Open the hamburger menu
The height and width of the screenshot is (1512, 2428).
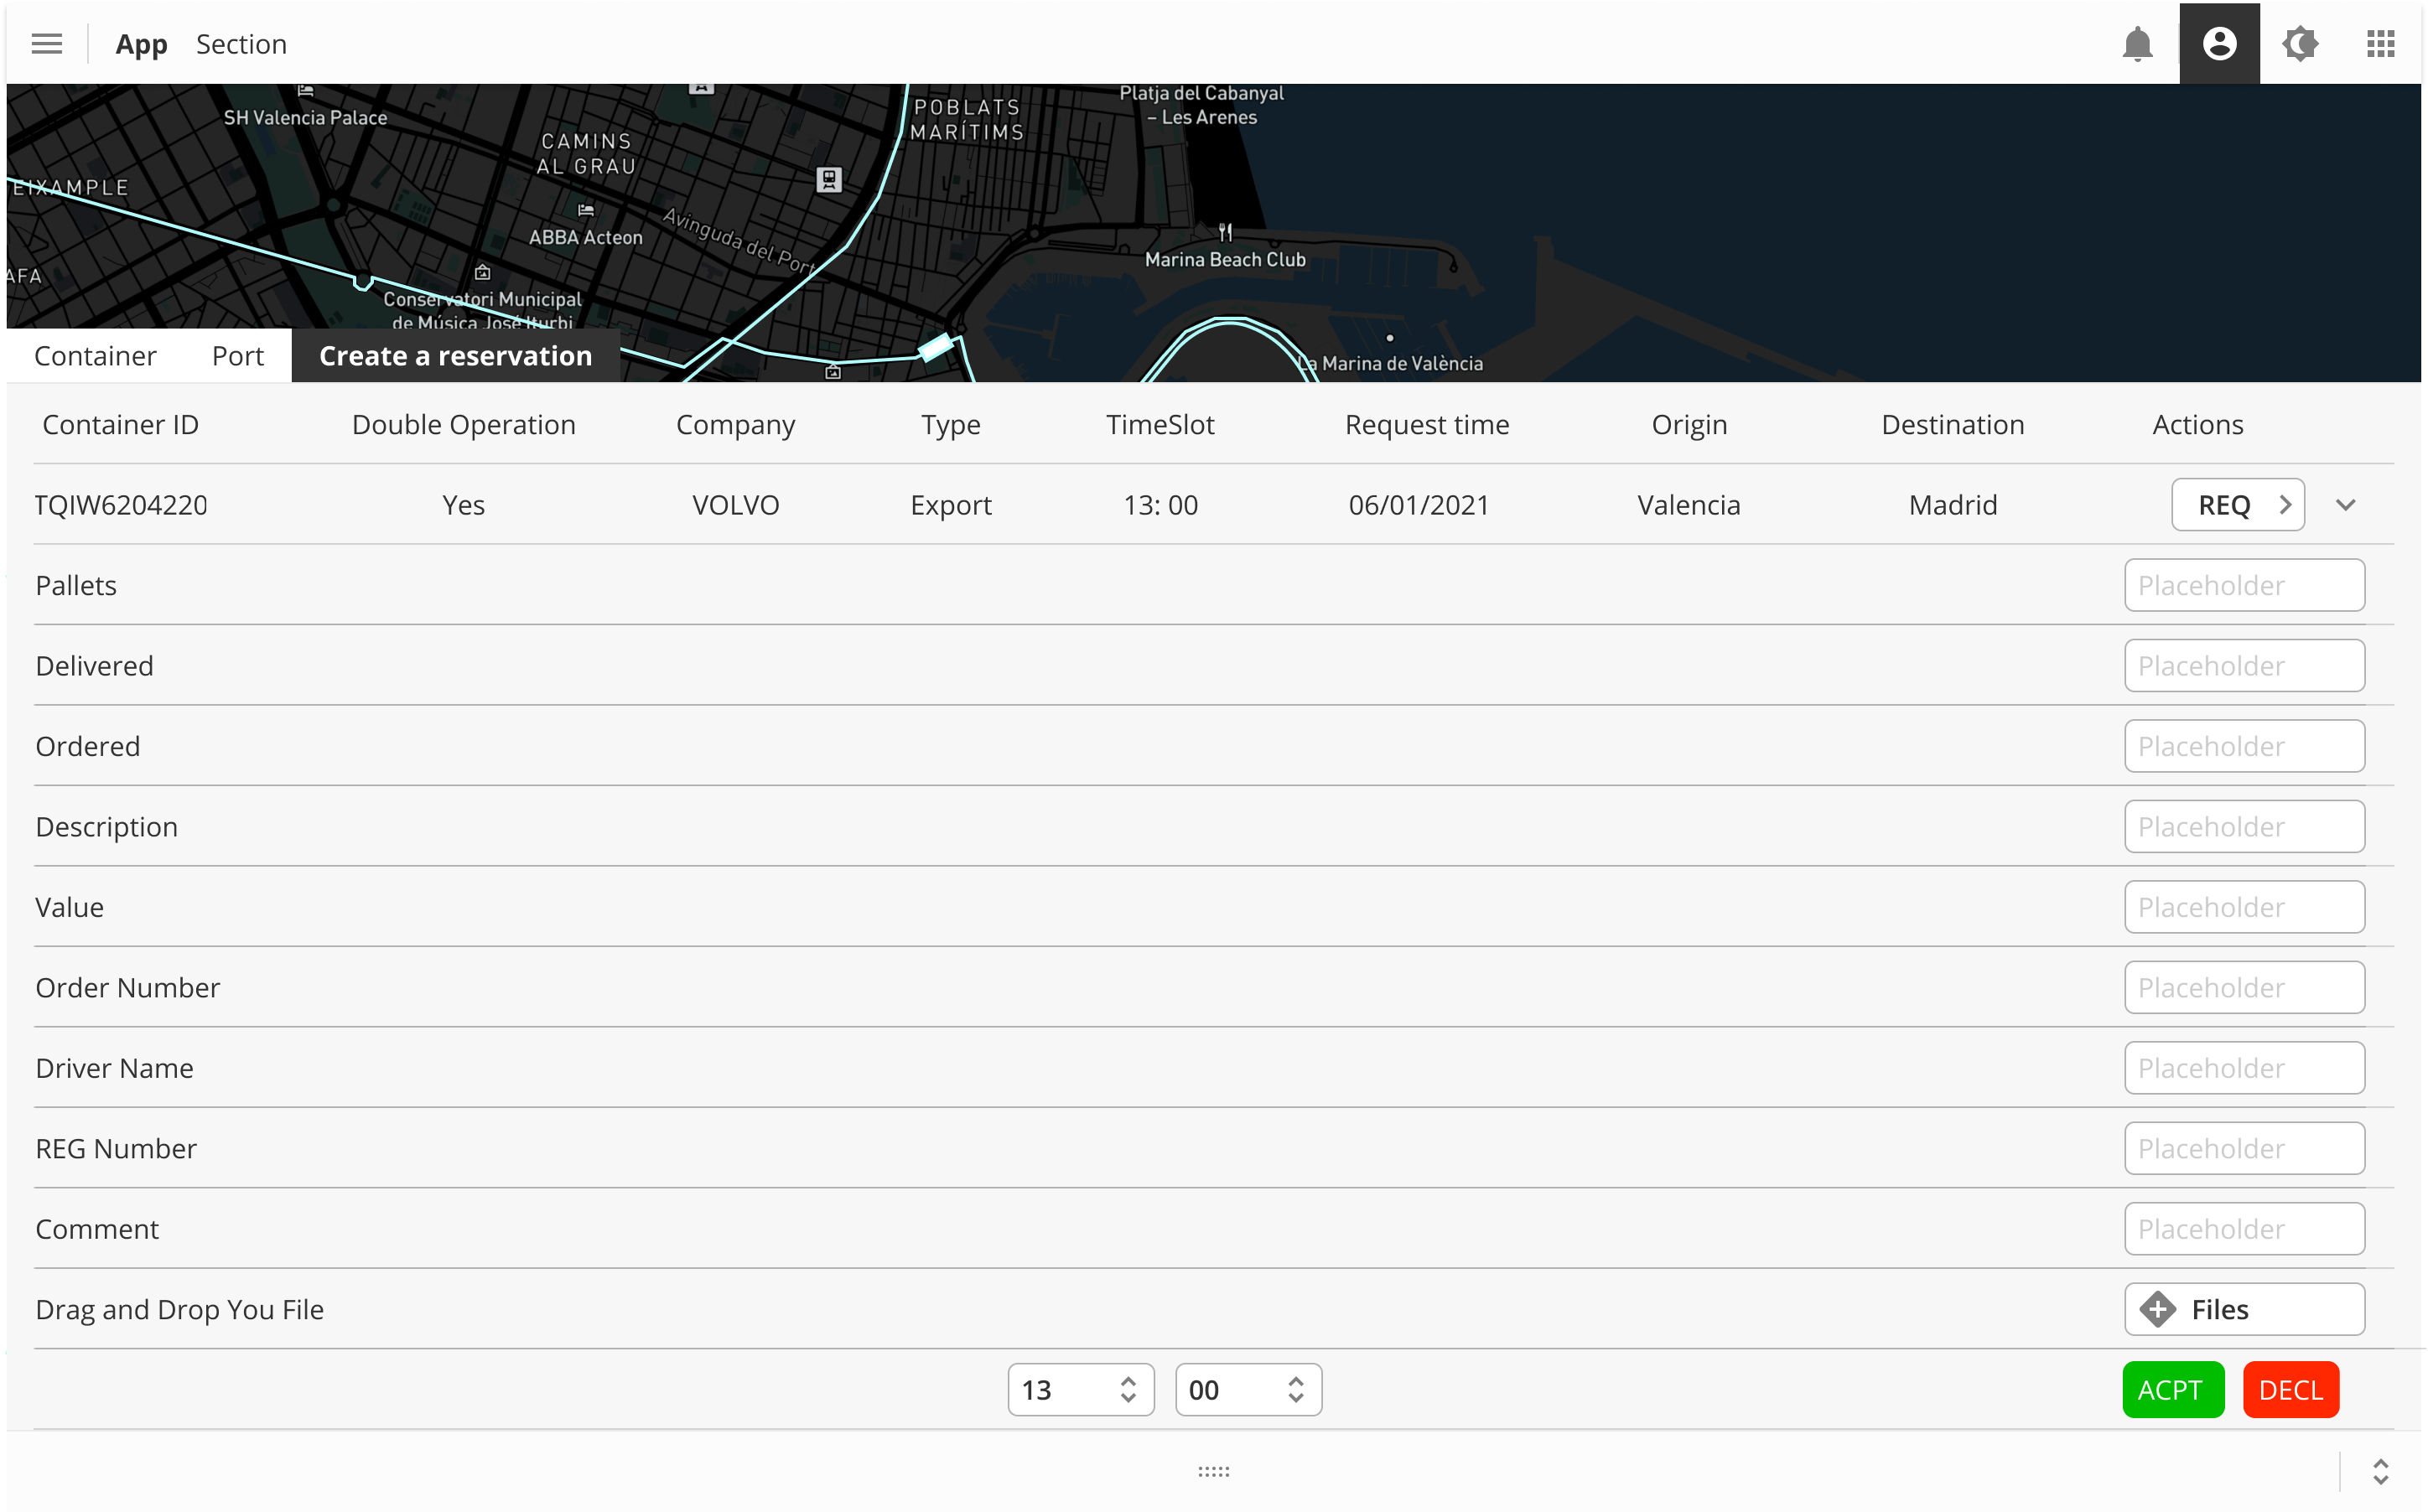[x=46, y=44]
